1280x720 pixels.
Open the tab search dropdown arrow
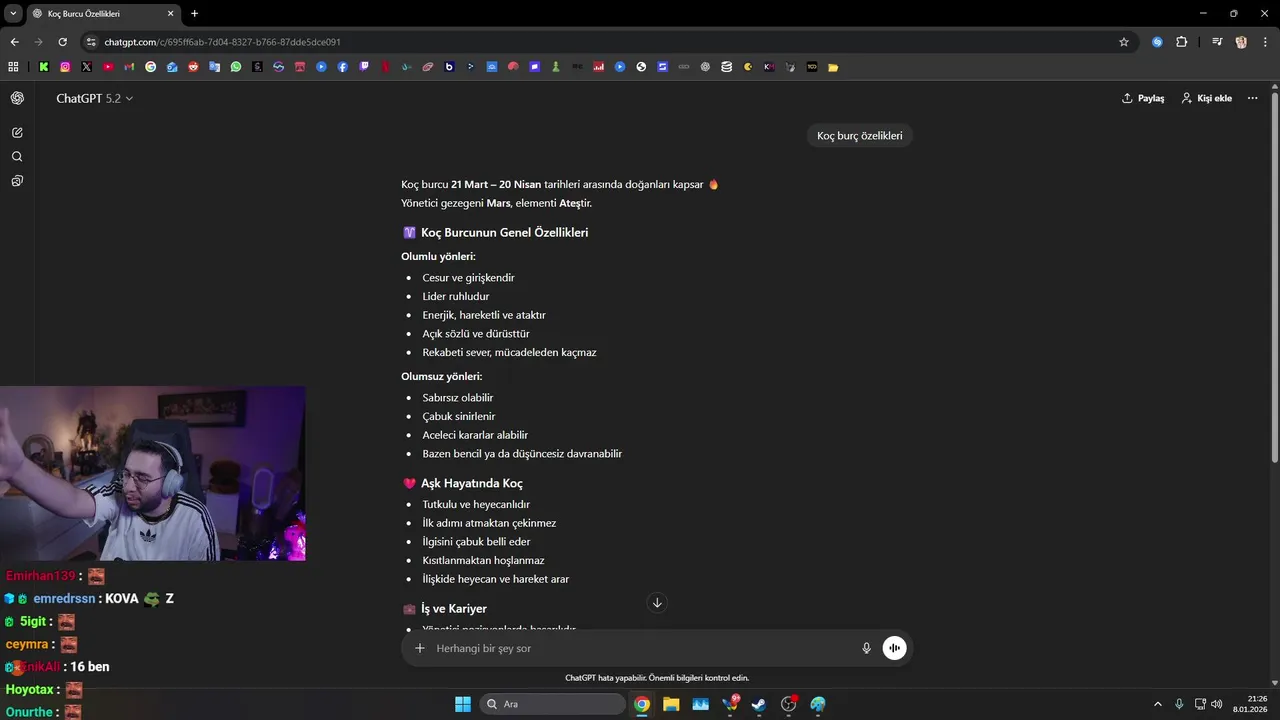pos(13,13)
